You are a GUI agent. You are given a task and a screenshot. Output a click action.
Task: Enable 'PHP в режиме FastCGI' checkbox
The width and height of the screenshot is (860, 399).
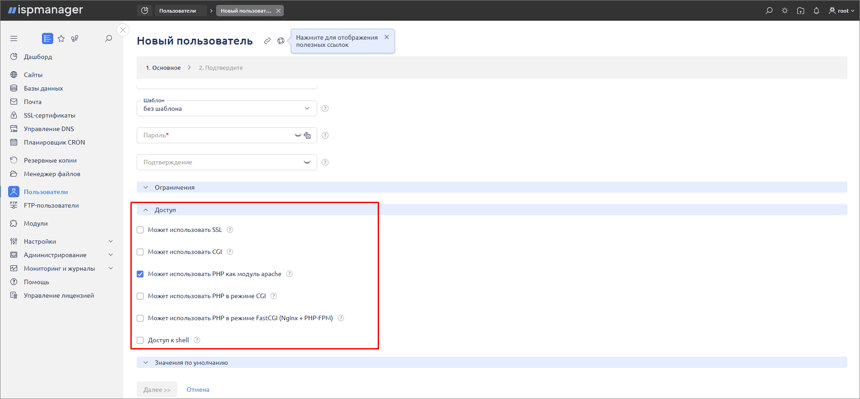[140, 318]
